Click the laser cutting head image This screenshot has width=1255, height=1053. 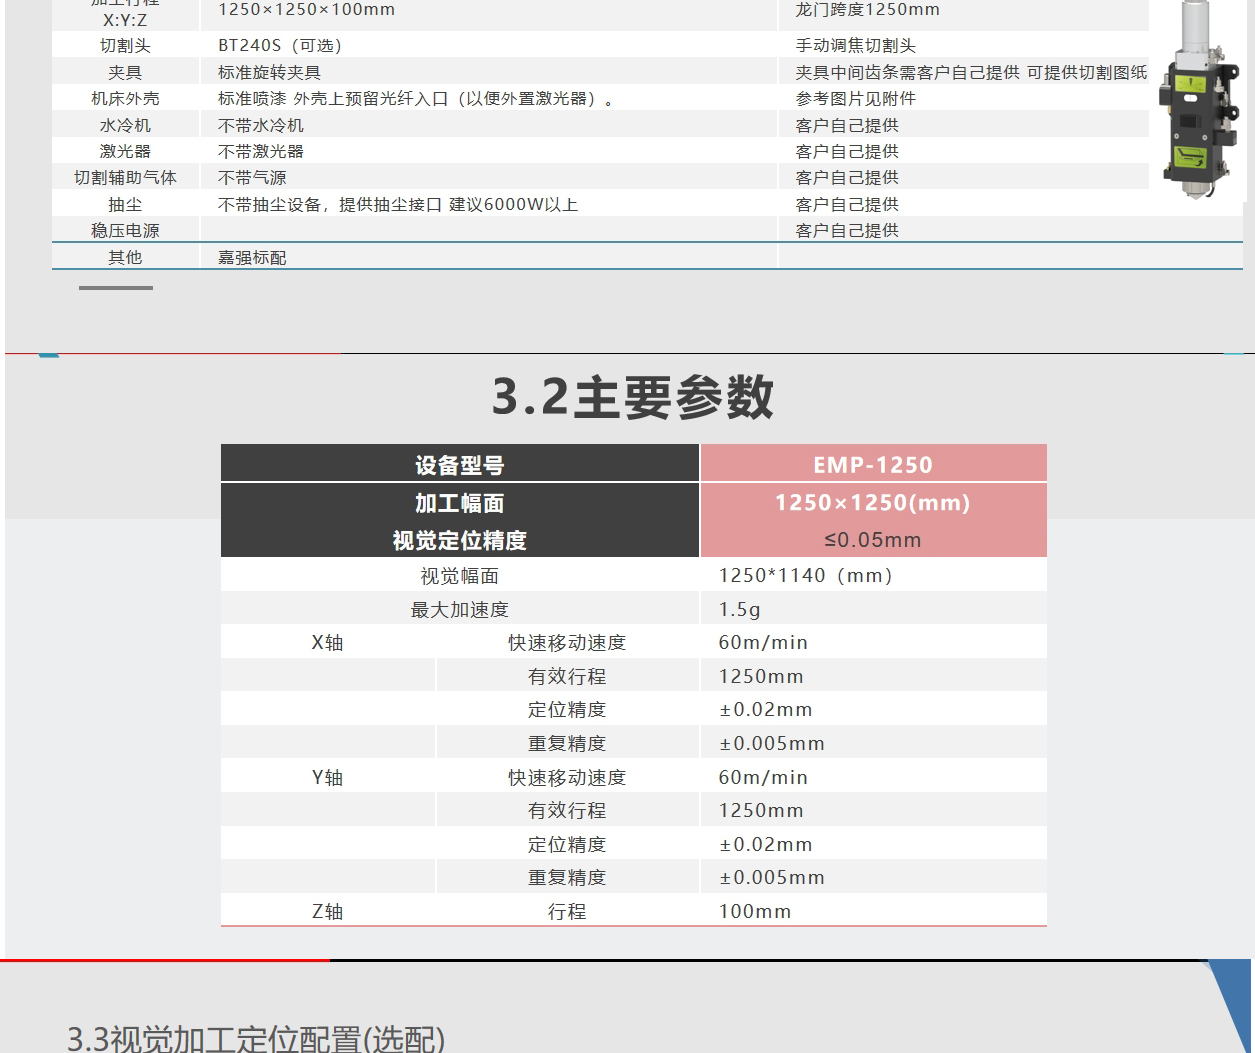coord(1196,100)
